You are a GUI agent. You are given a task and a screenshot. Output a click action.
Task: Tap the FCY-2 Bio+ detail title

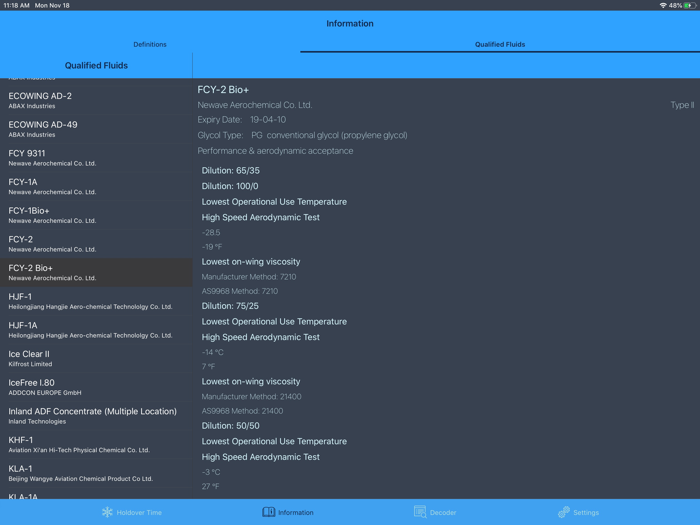(223, 90)
